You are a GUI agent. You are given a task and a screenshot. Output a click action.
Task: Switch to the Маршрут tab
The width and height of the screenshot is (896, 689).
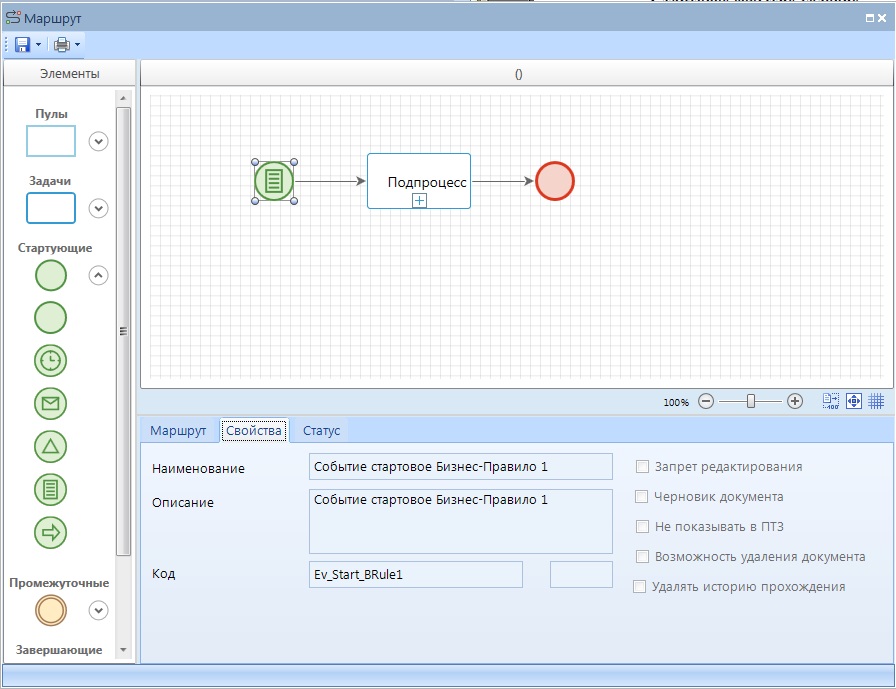point(178,430)
